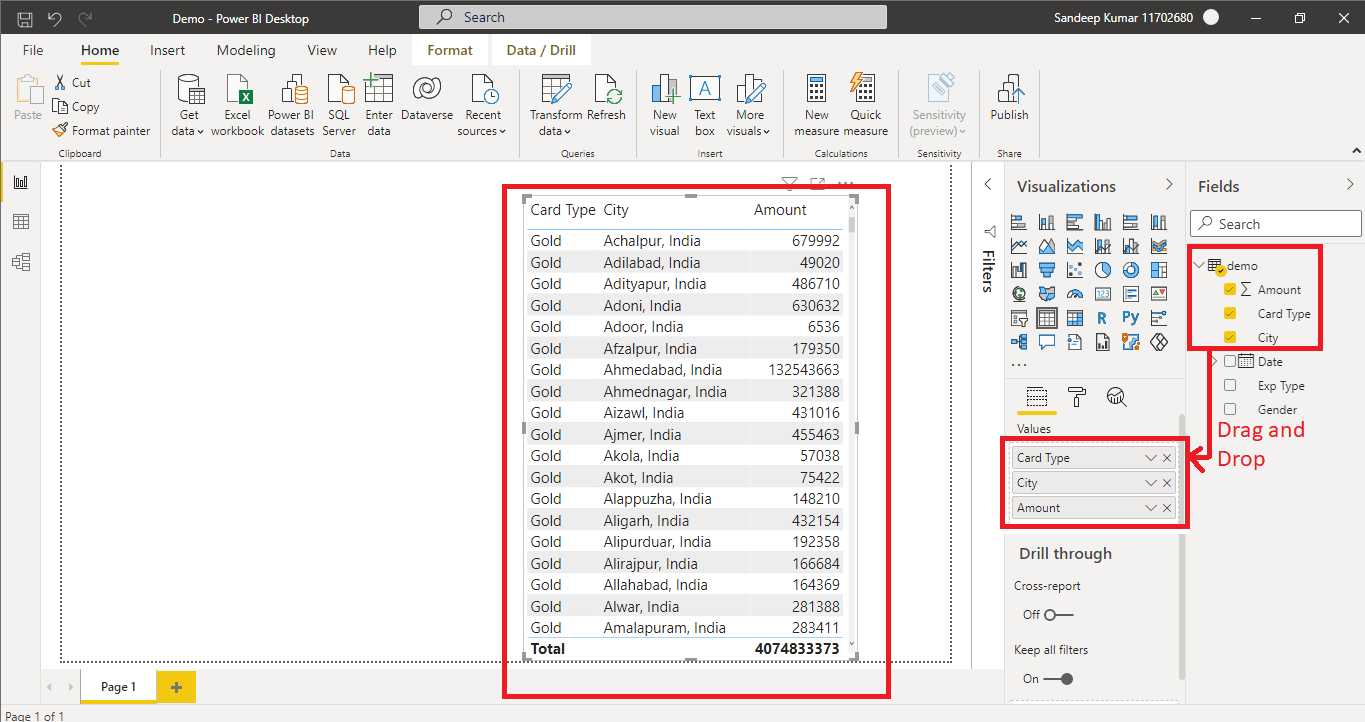Click the Text box insert icon
The image size is (1365, 722).
coord(705,103)
